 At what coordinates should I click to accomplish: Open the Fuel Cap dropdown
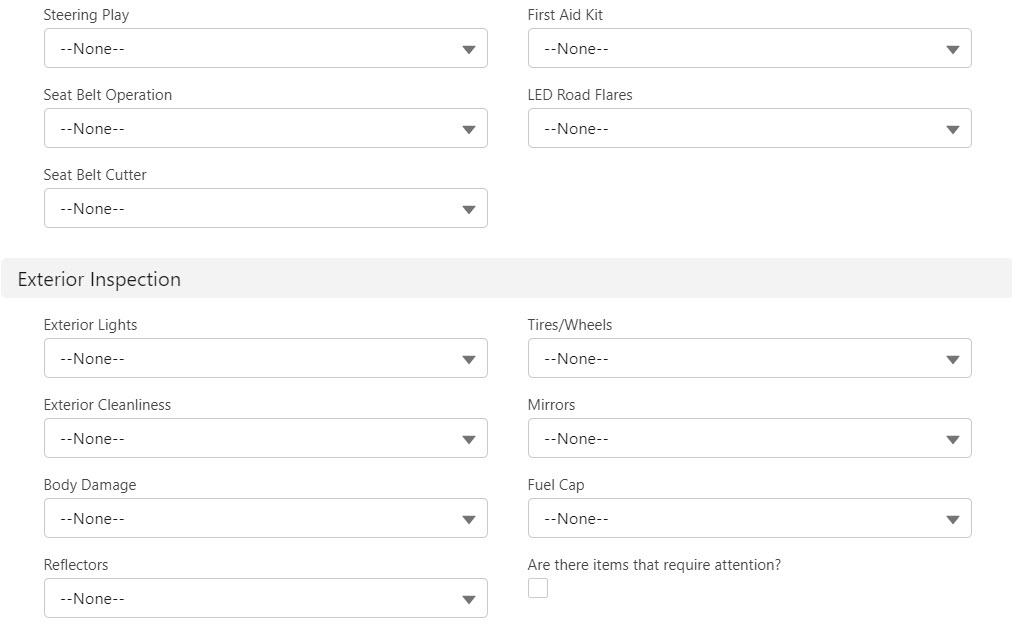(x=749, y=518)
